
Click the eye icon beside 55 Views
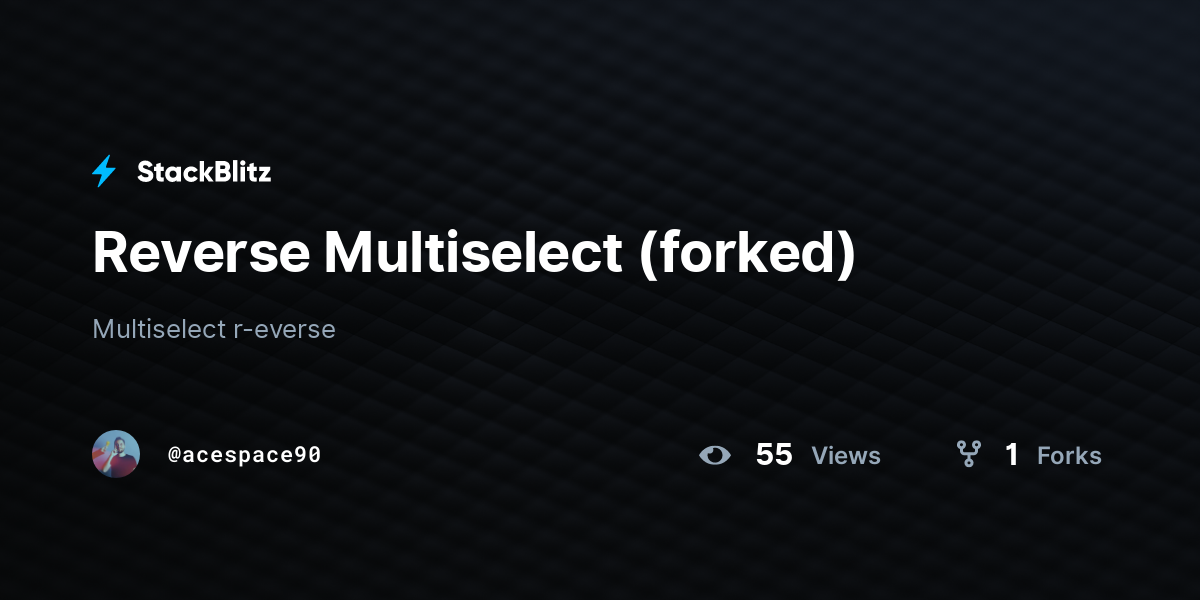pos(715,455)
